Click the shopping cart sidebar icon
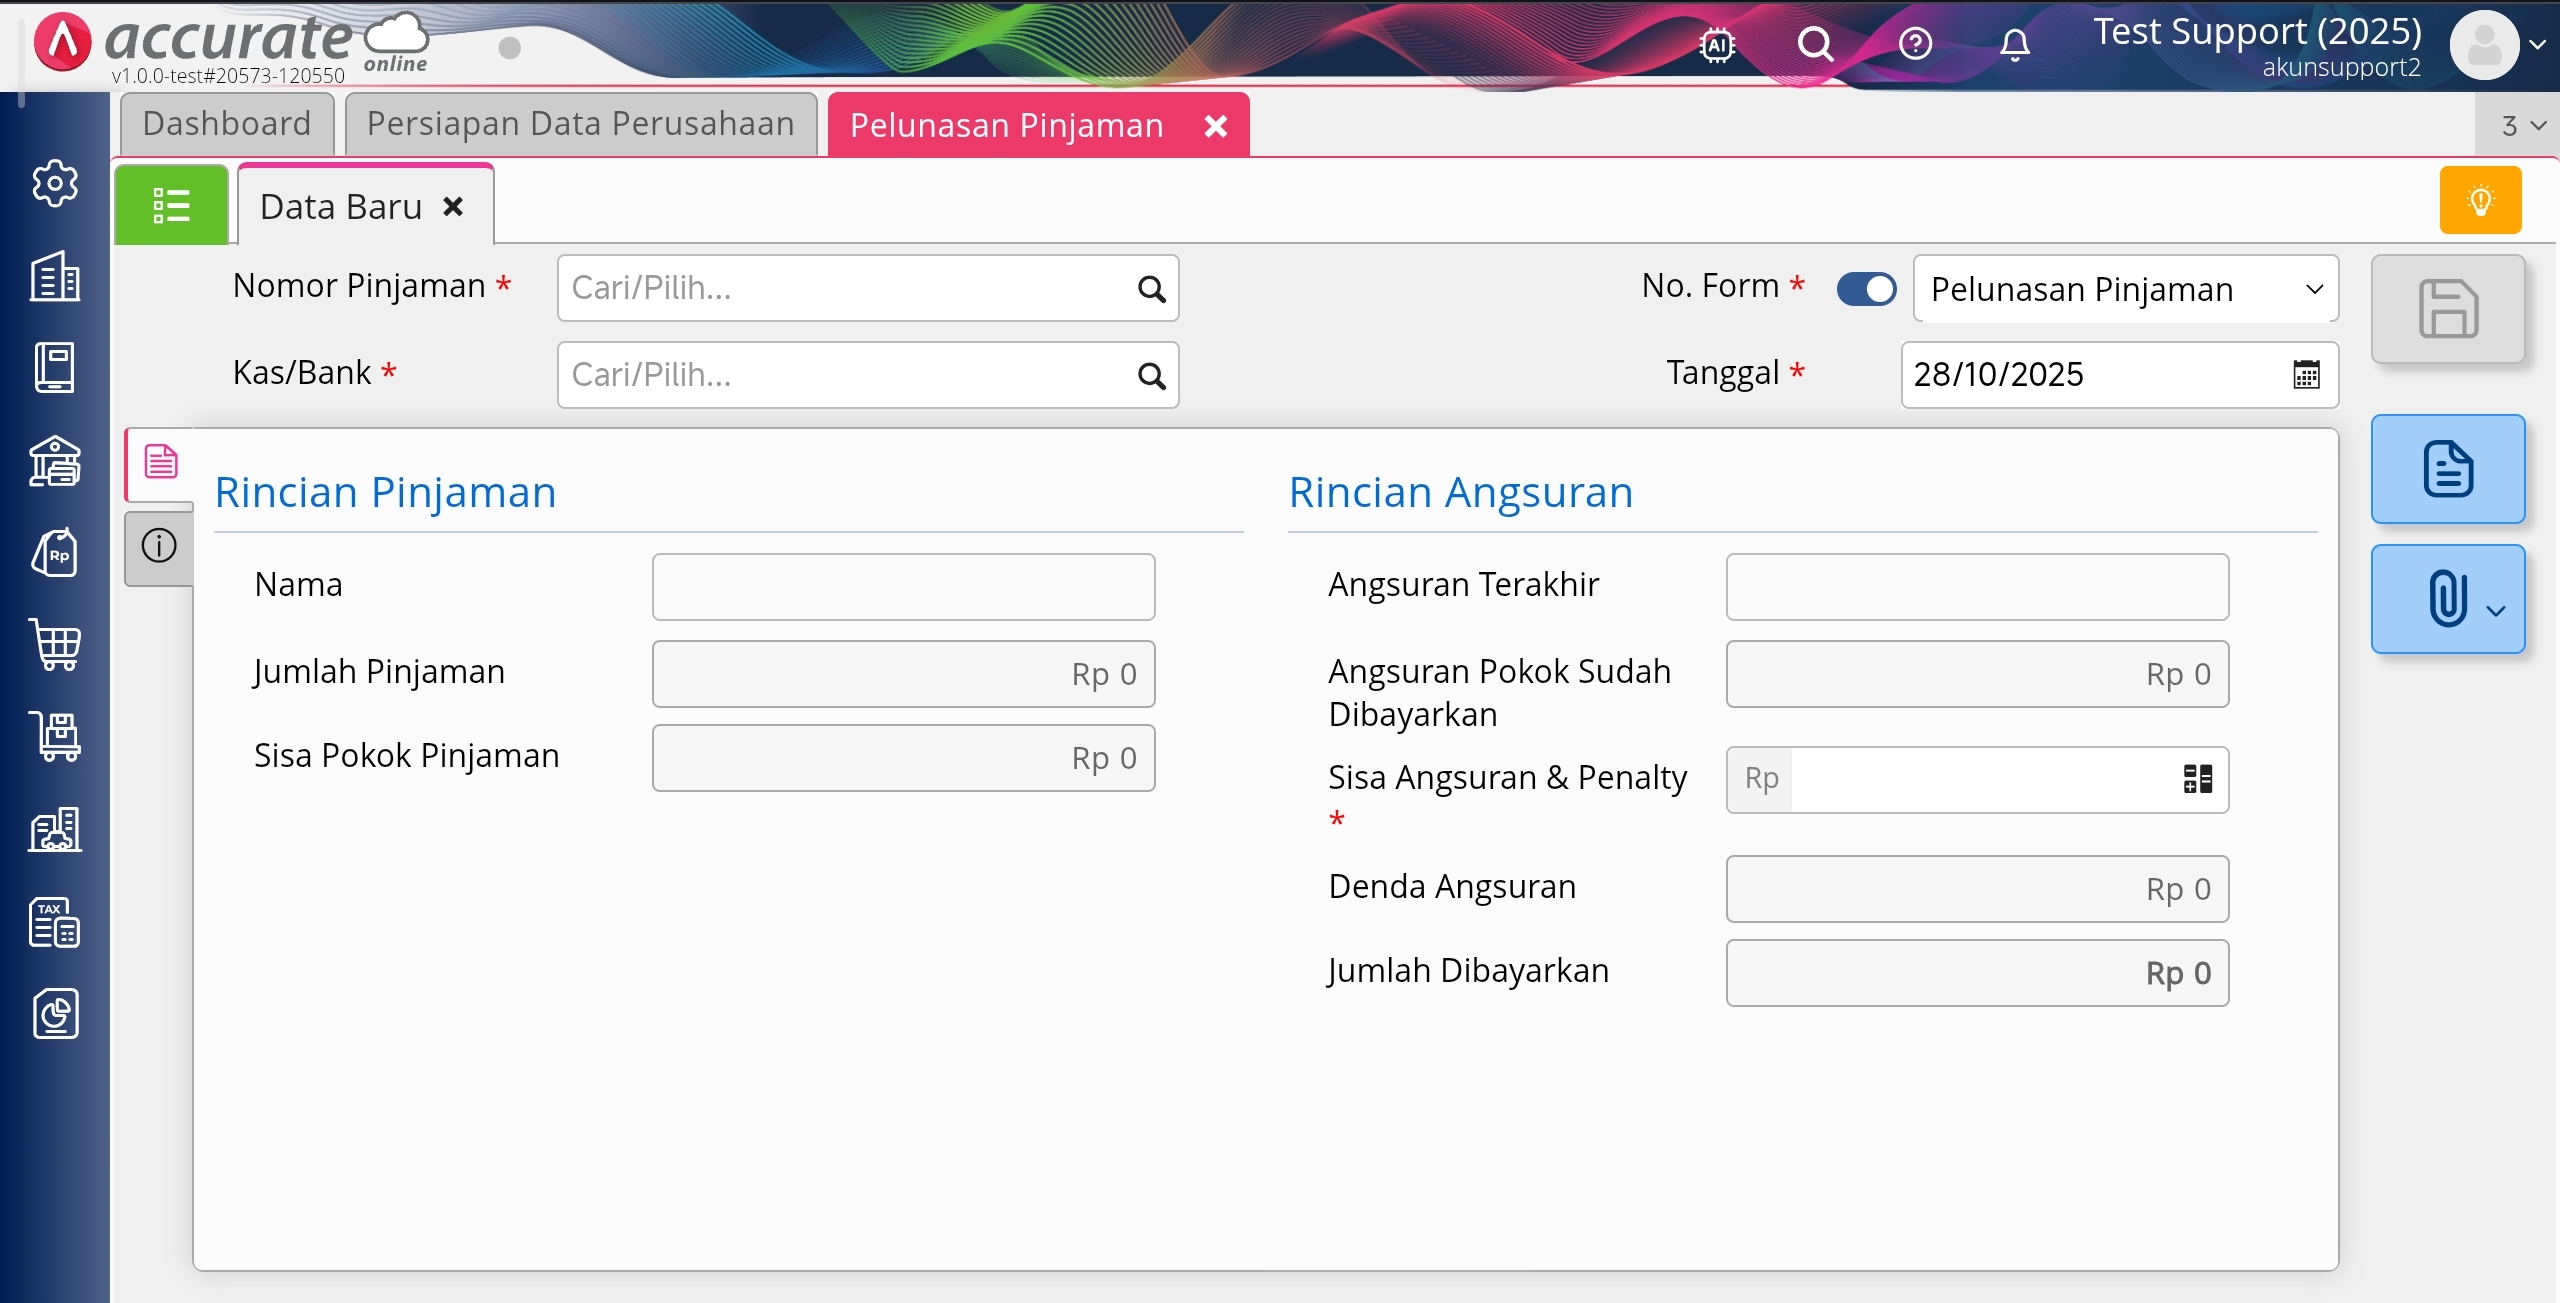Viewport: 2560px width, 1303px height. click(x=55, y=645)
